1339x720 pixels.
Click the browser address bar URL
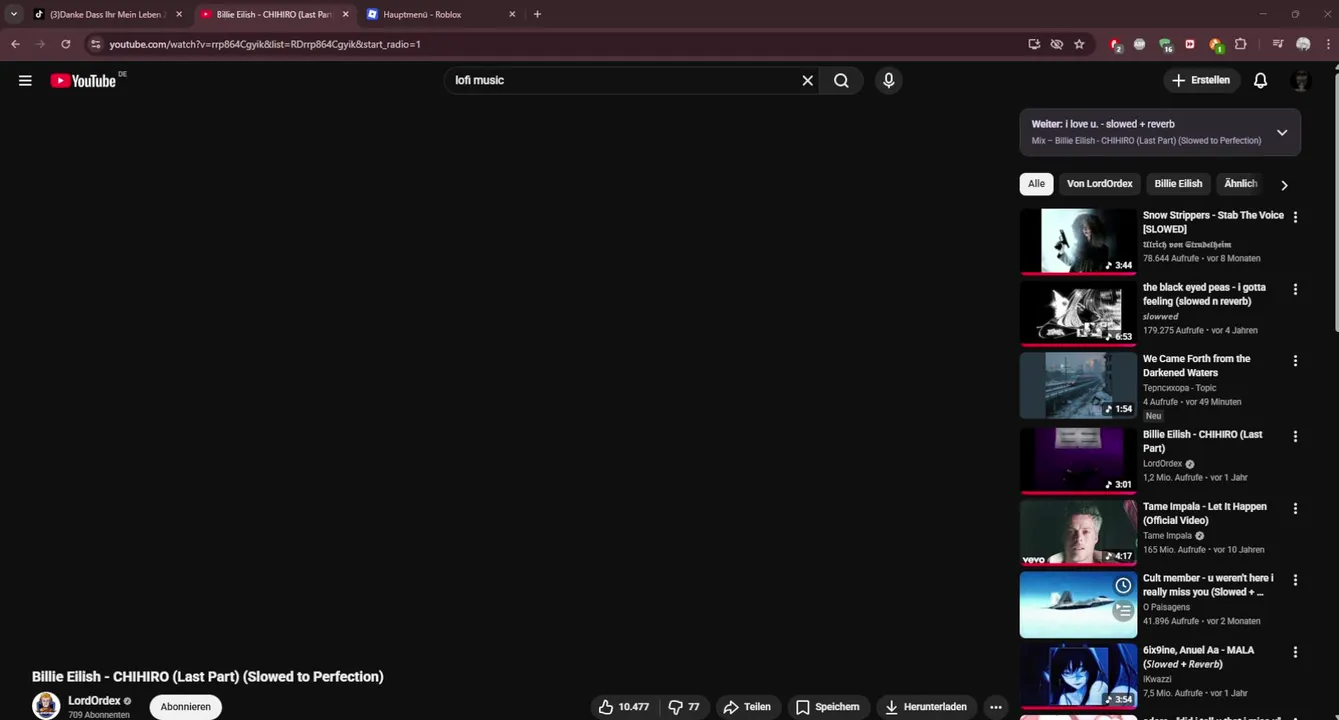tap(265, 44)
